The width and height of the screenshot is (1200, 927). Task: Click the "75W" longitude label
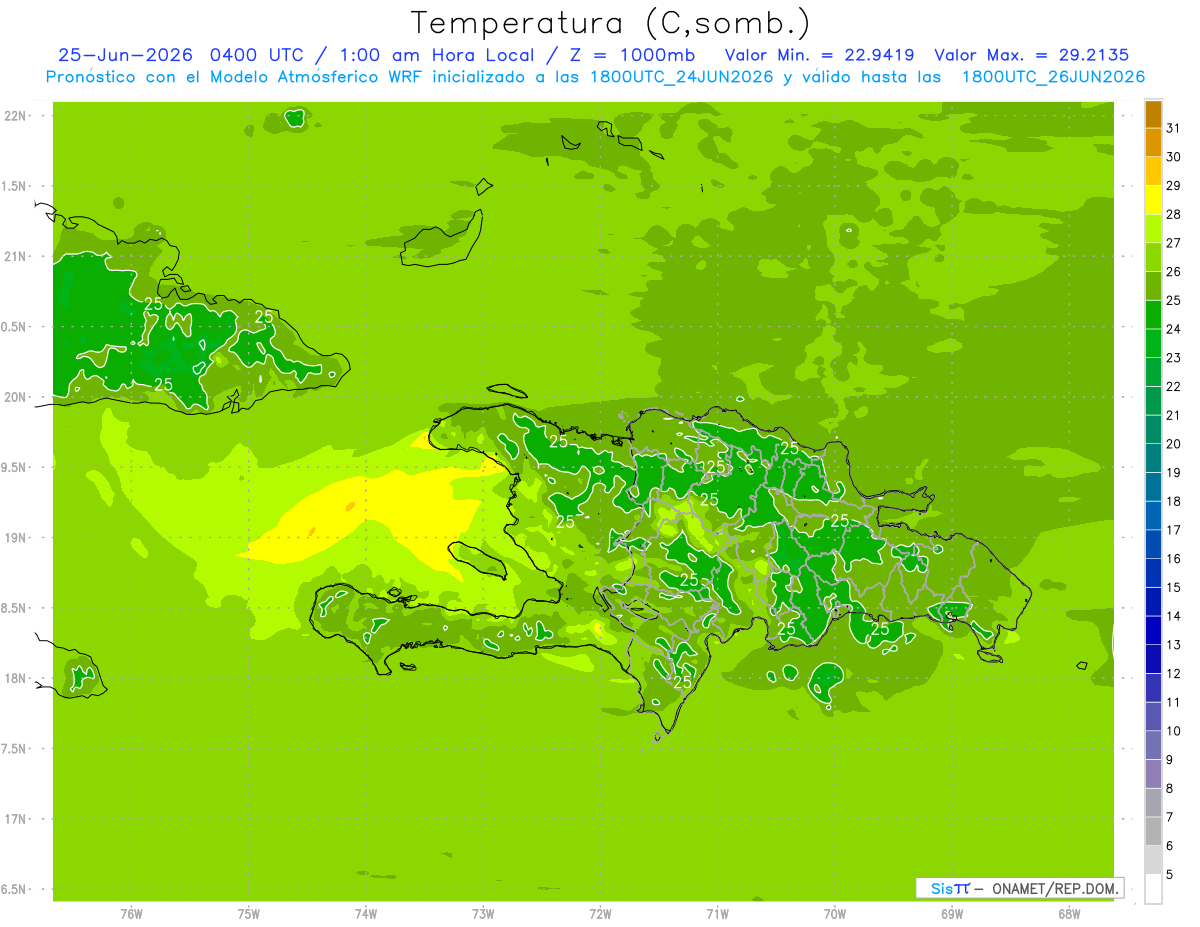click(249, 913)
